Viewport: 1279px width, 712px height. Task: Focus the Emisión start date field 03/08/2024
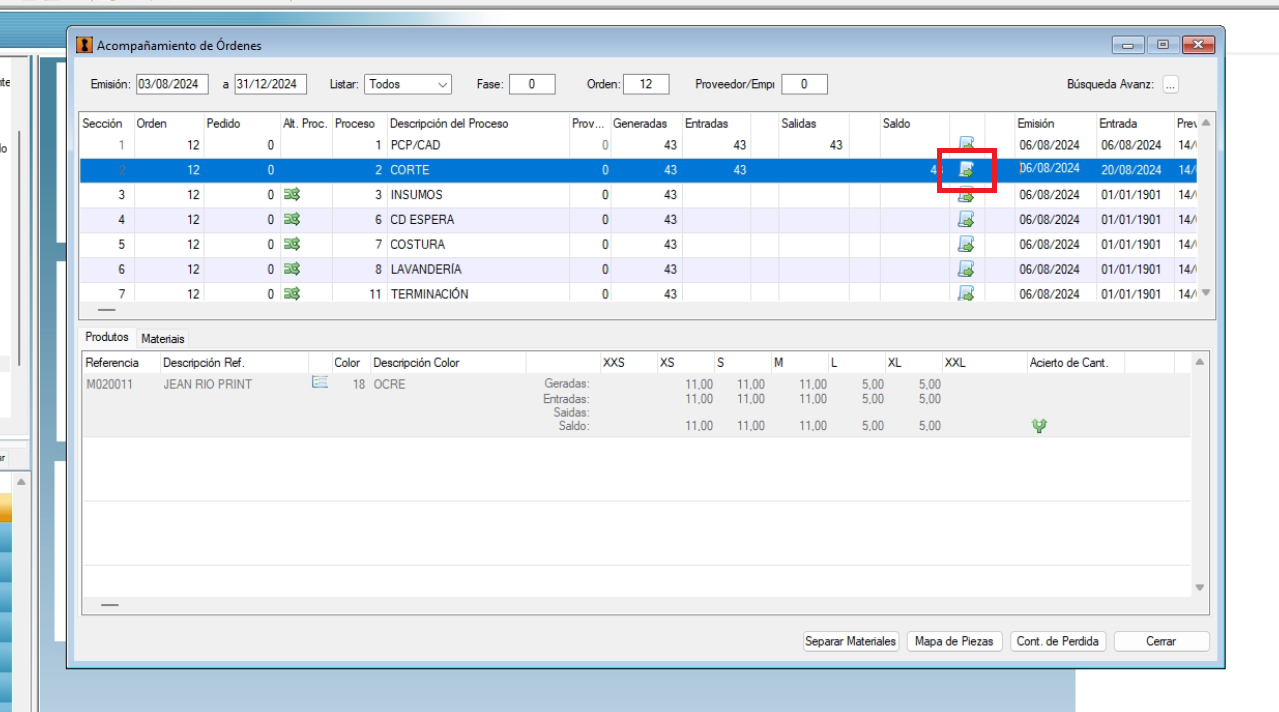coord(172,85)
